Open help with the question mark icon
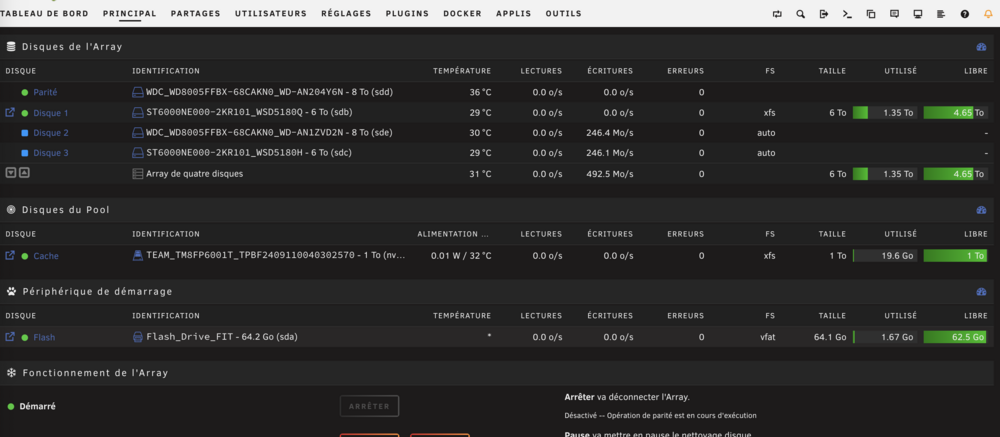 click(964, 13)
